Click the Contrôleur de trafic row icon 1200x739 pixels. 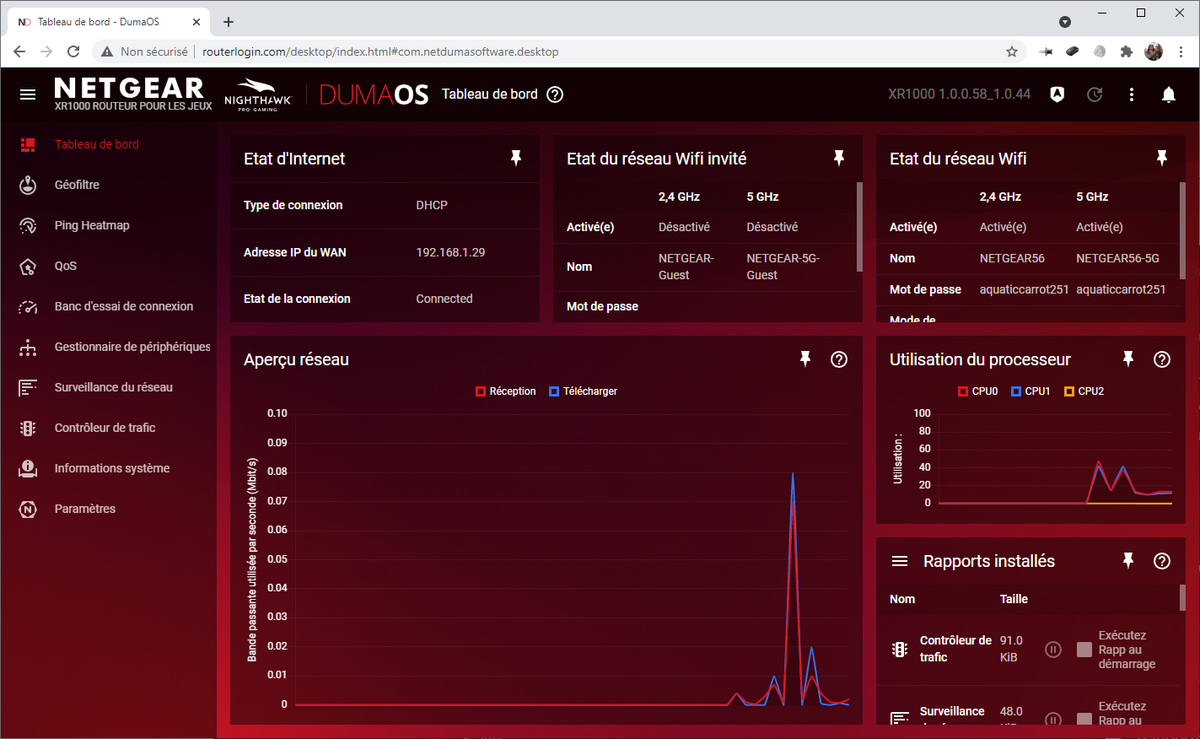tap(900, 650)
